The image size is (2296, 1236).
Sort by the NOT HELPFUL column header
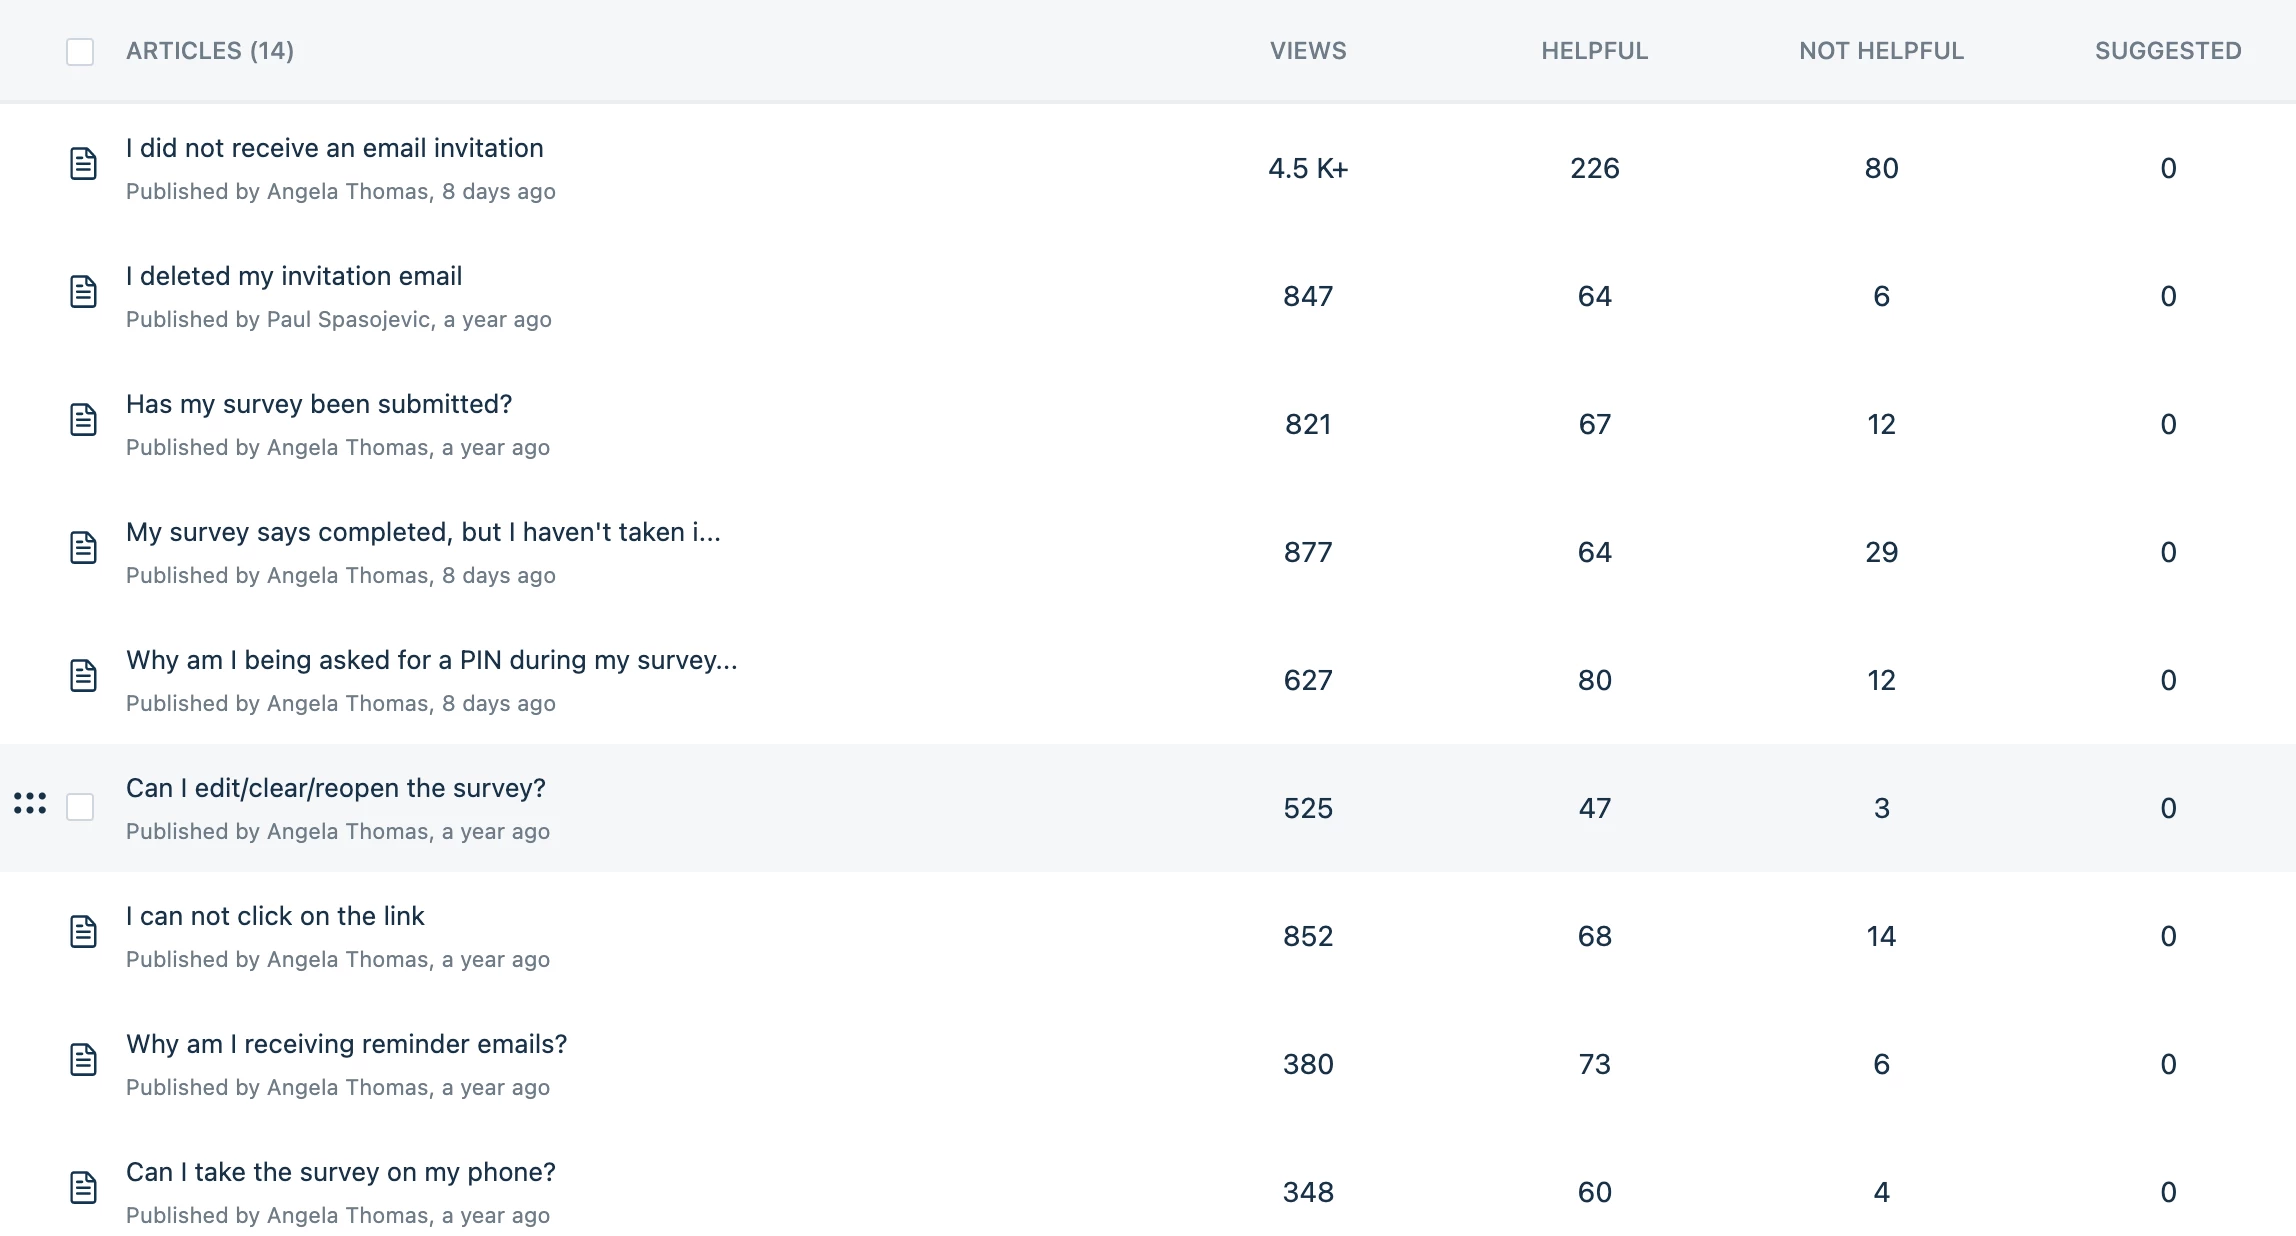click(1881, 51)
